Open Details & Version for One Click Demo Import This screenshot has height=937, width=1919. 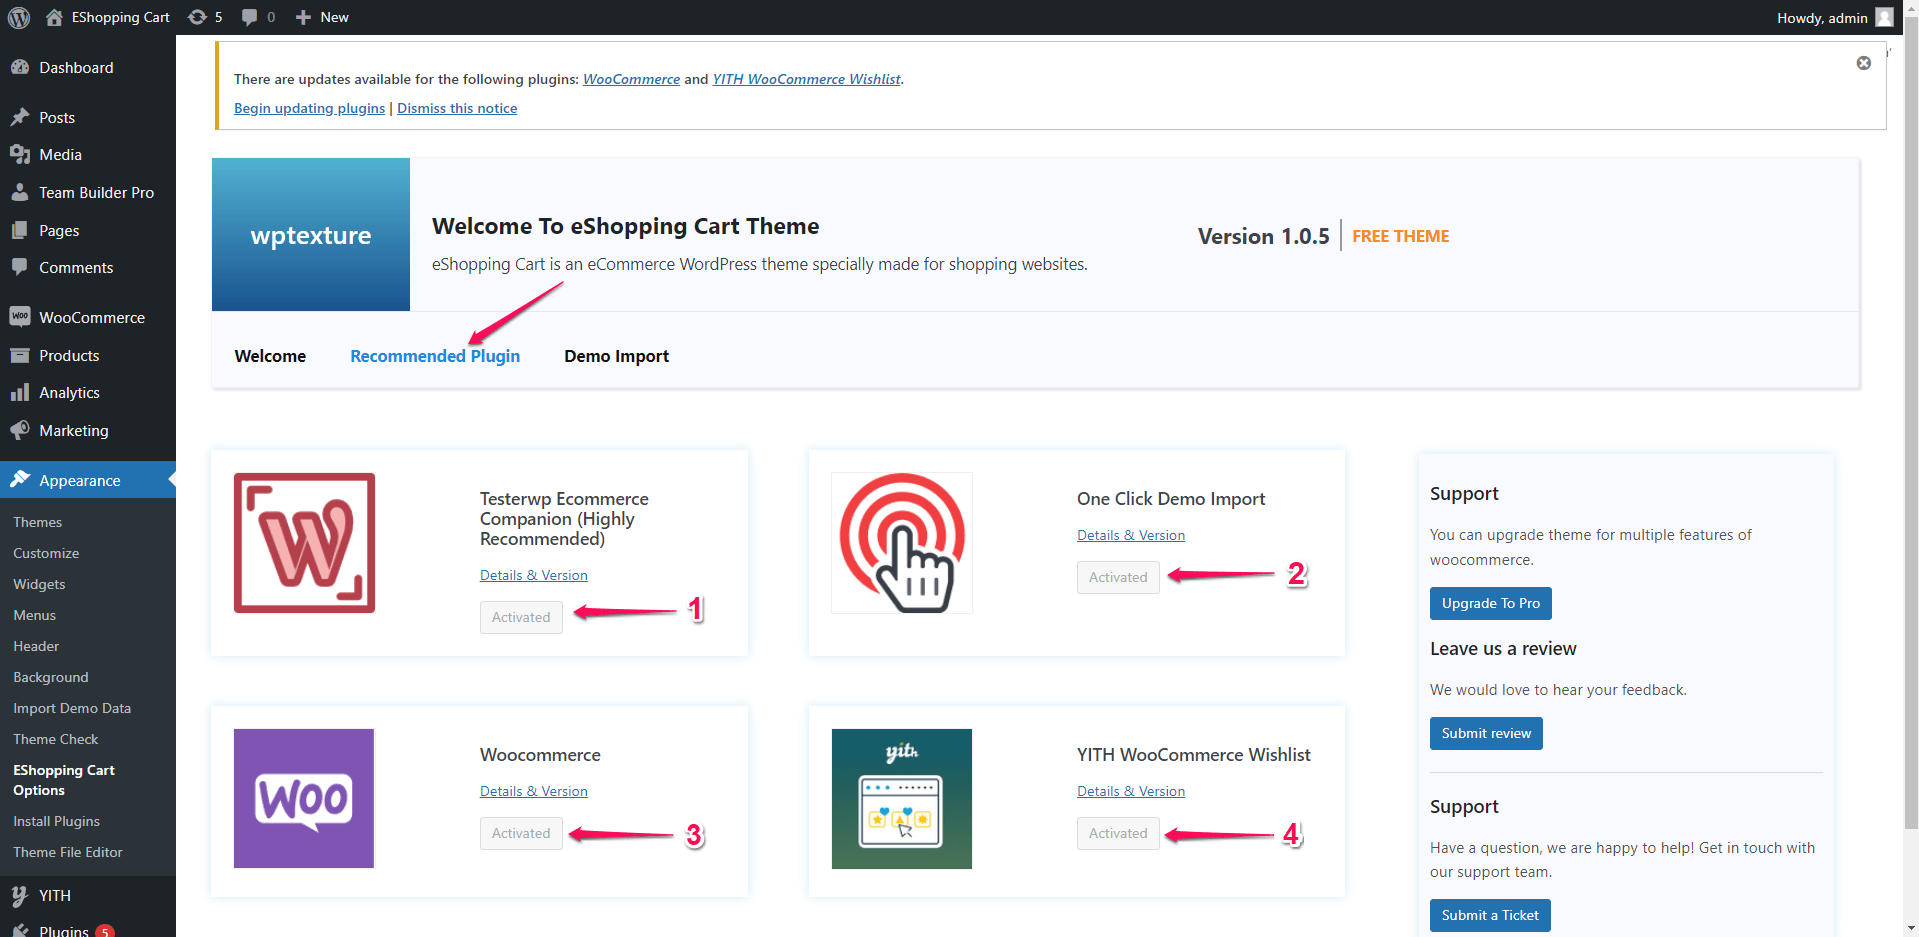tap(1130, 535)
